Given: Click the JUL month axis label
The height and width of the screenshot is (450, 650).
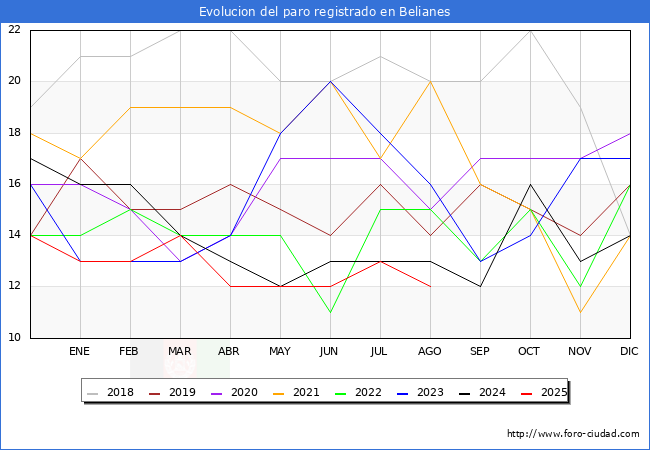Looking at the screenshot, I should tap(379, 351).
